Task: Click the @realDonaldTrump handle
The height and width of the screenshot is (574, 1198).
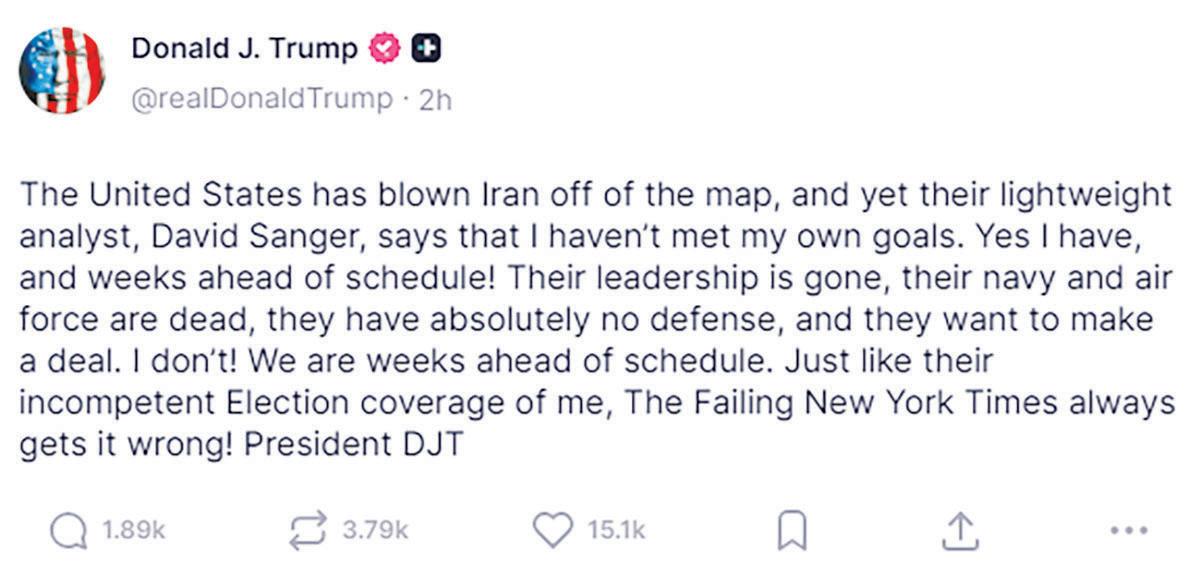Action: [263, 99]
